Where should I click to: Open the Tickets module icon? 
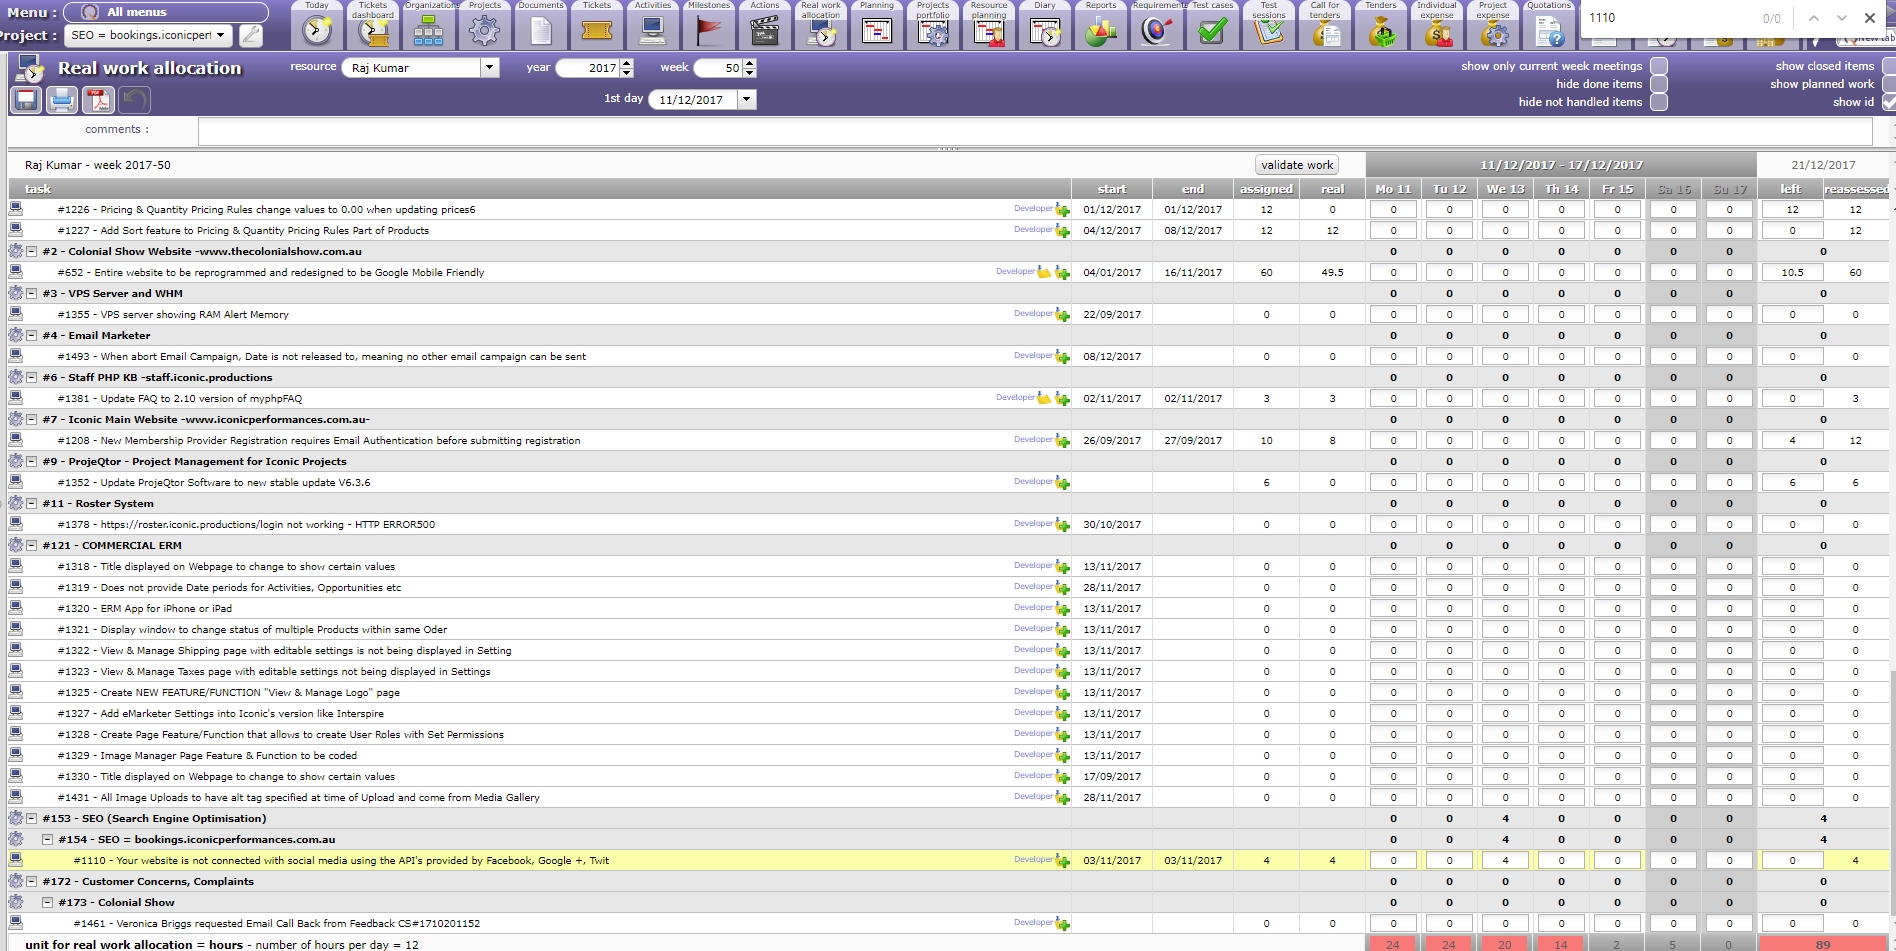point(596,31)
